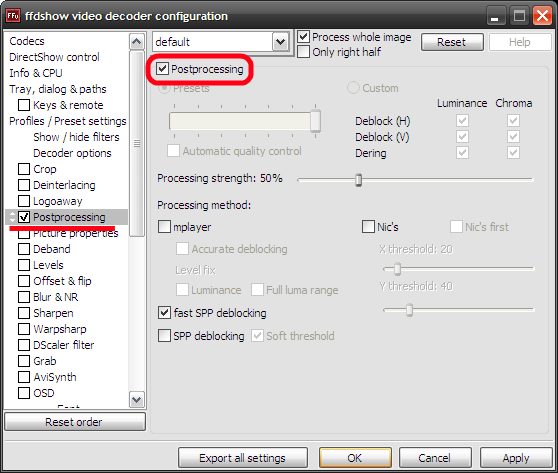This screenshot has width=558, height=473.
Task: Tick the Only right half checkbox
Action: click(303, 52)
